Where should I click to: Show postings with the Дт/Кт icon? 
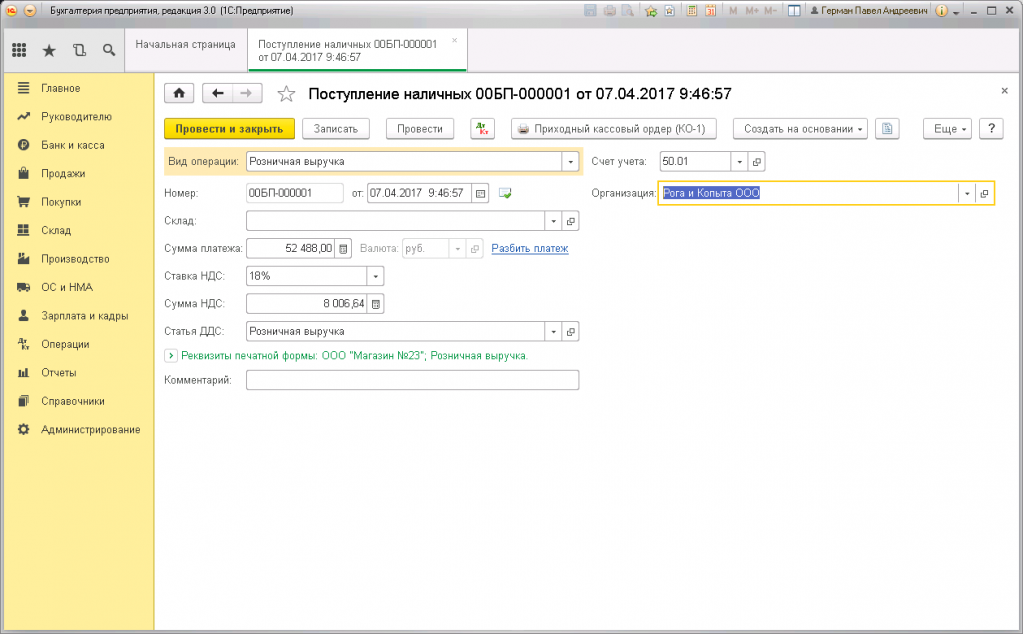pos(482,129)
